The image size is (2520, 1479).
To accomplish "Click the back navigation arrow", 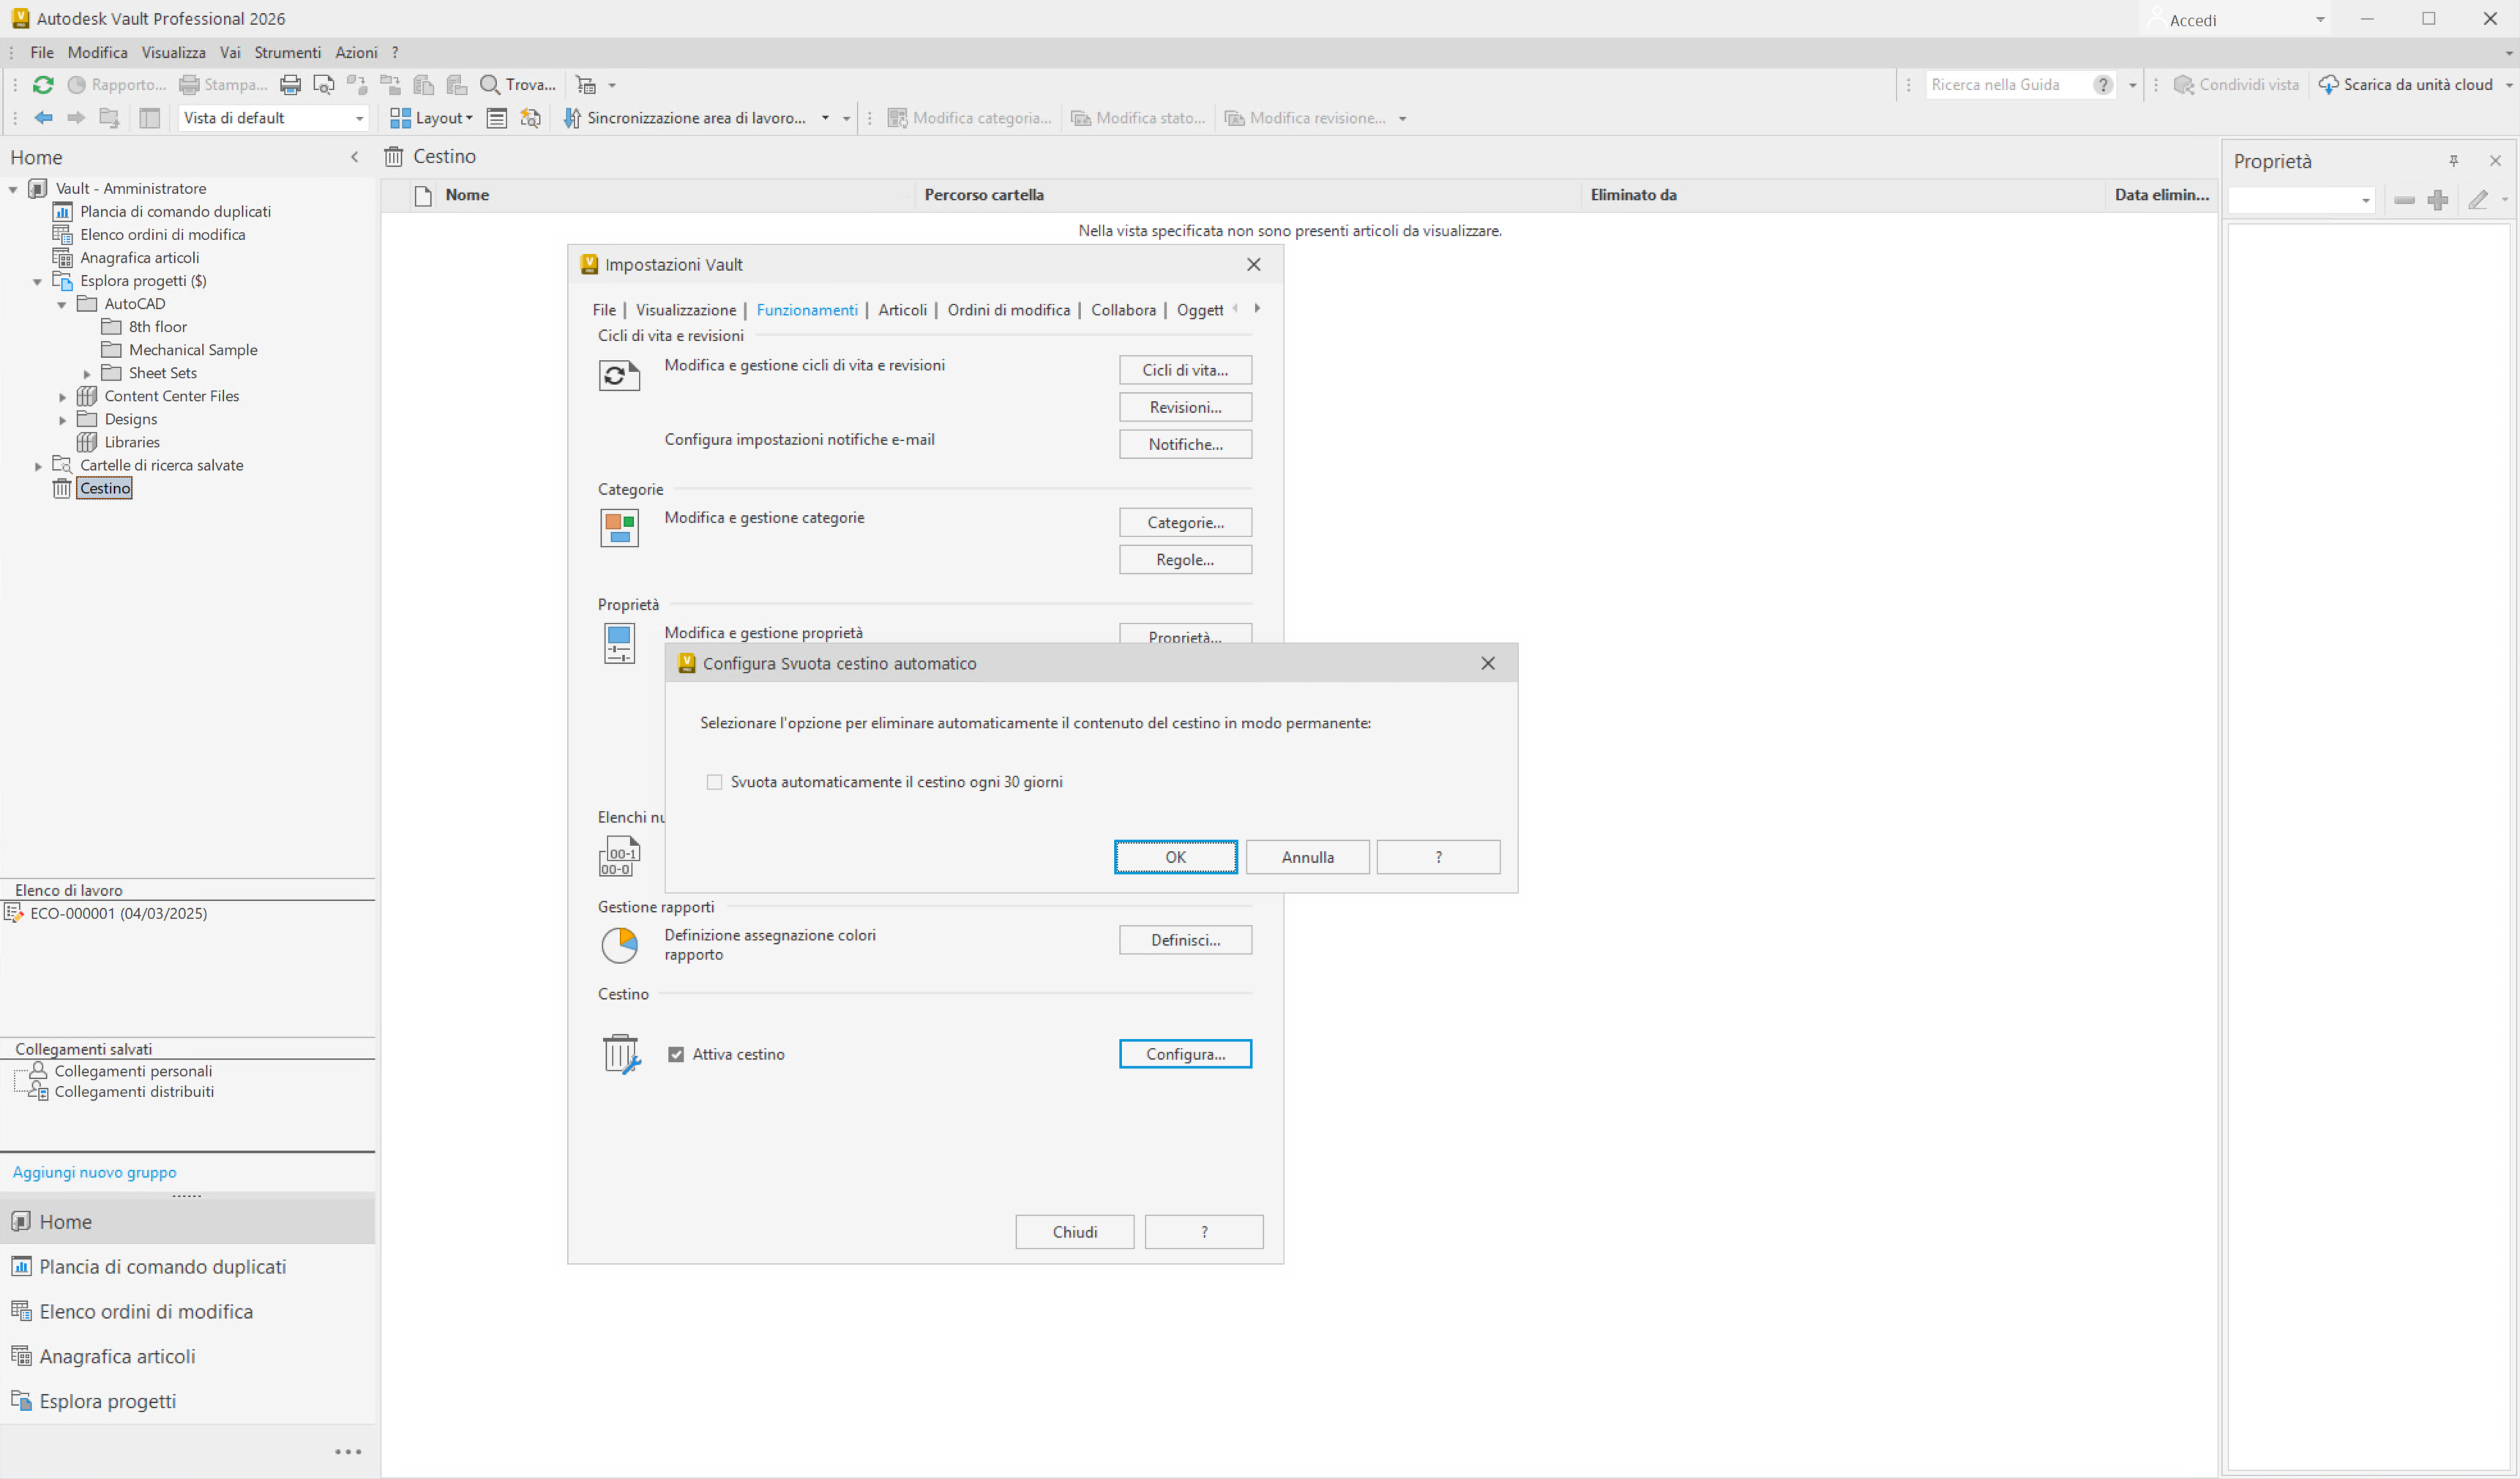I will 43,118.
